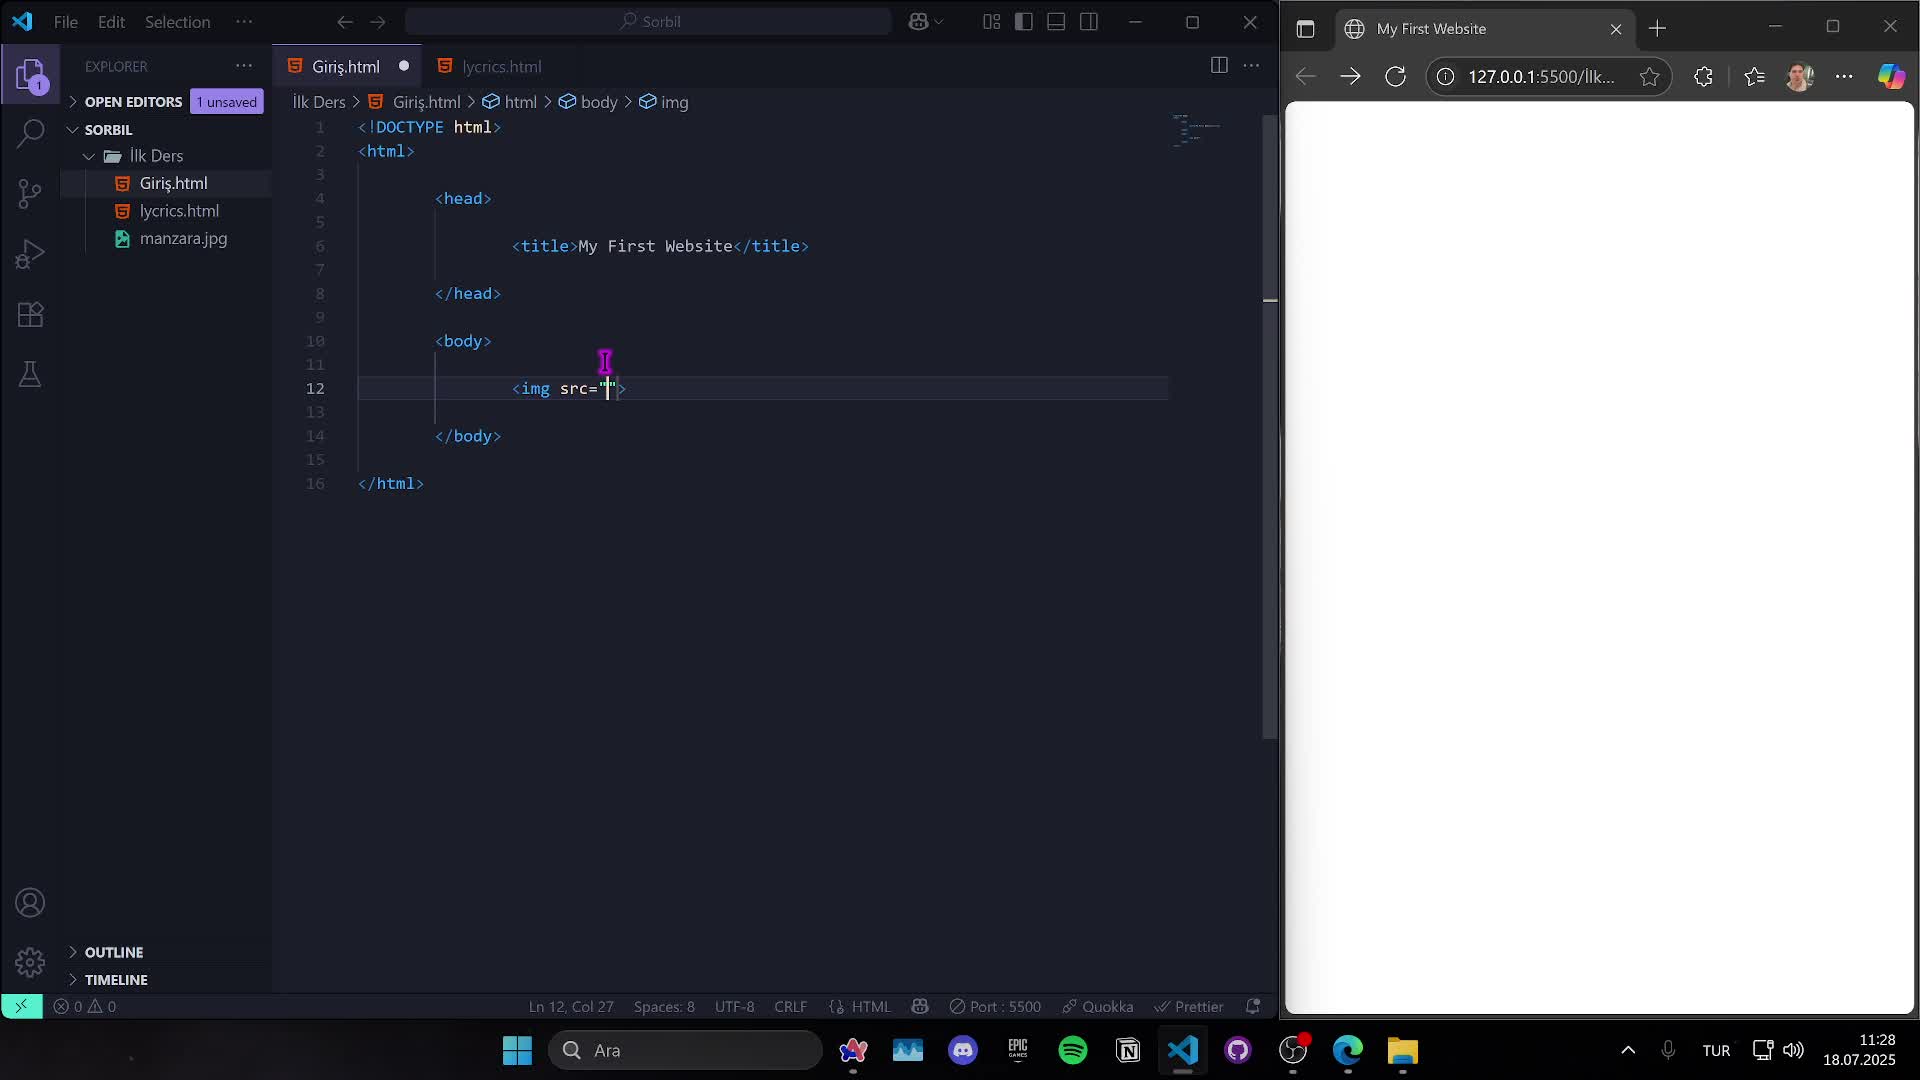Open browser Settings and more menu
Viewport: 1920px width, 1080px height.
[x=1844, y=76]
